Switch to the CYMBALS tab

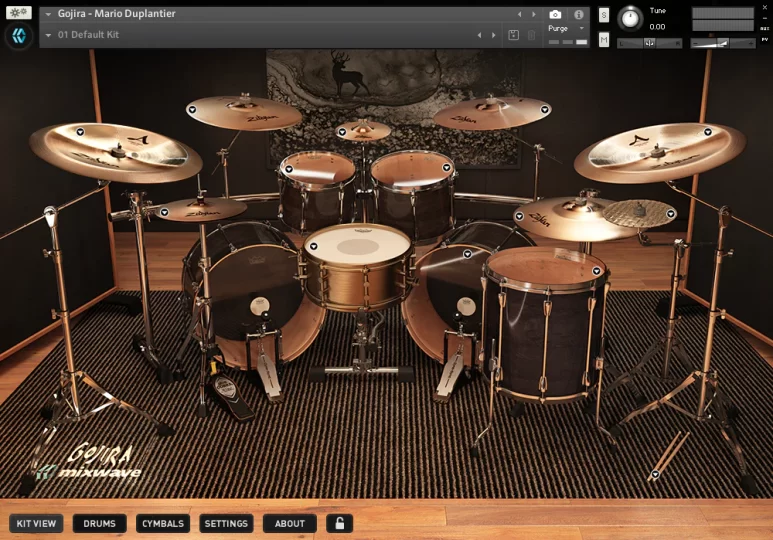(163, 523)
